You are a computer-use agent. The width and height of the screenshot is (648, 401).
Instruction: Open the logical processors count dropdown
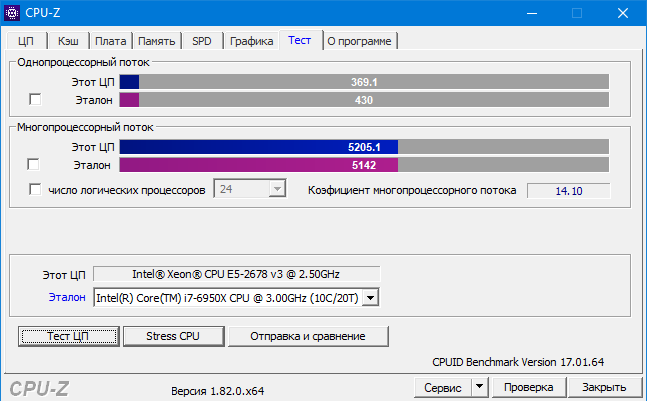277,189
